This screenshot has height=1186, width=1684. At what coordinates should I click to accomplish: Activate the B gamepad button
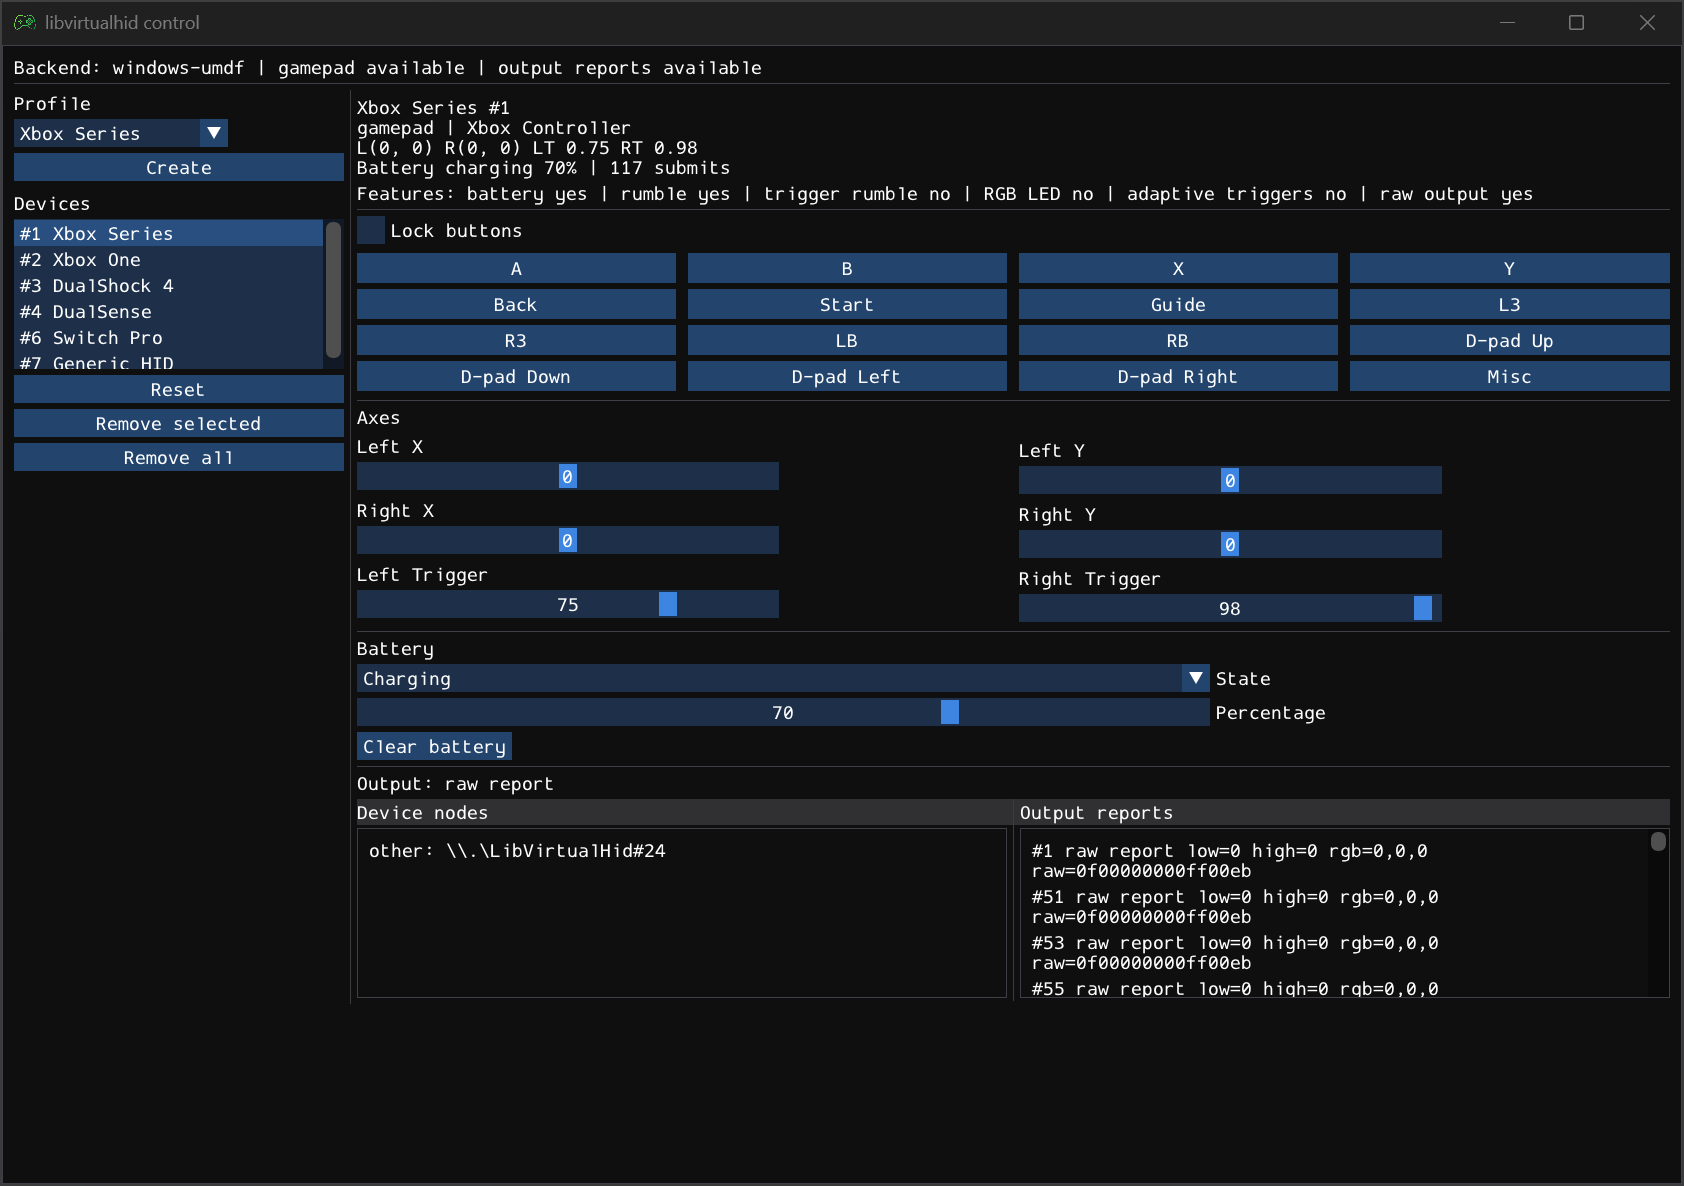tap(847, 268)
